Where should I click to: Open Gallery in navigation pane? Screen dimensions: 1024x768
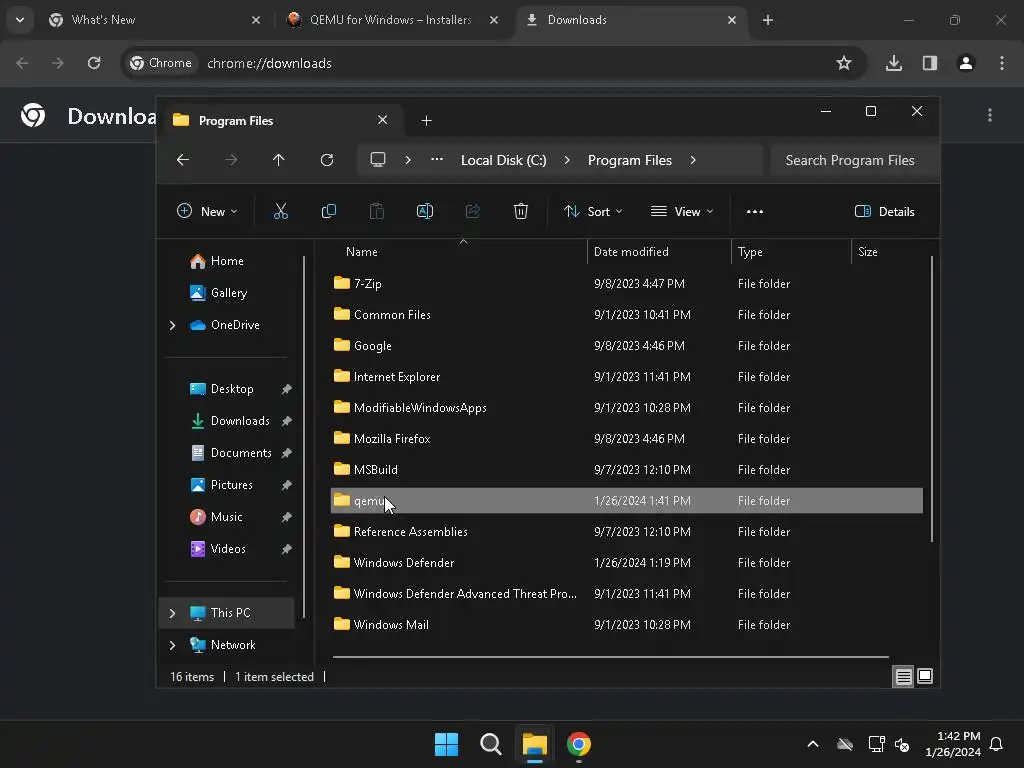(228, 293)
